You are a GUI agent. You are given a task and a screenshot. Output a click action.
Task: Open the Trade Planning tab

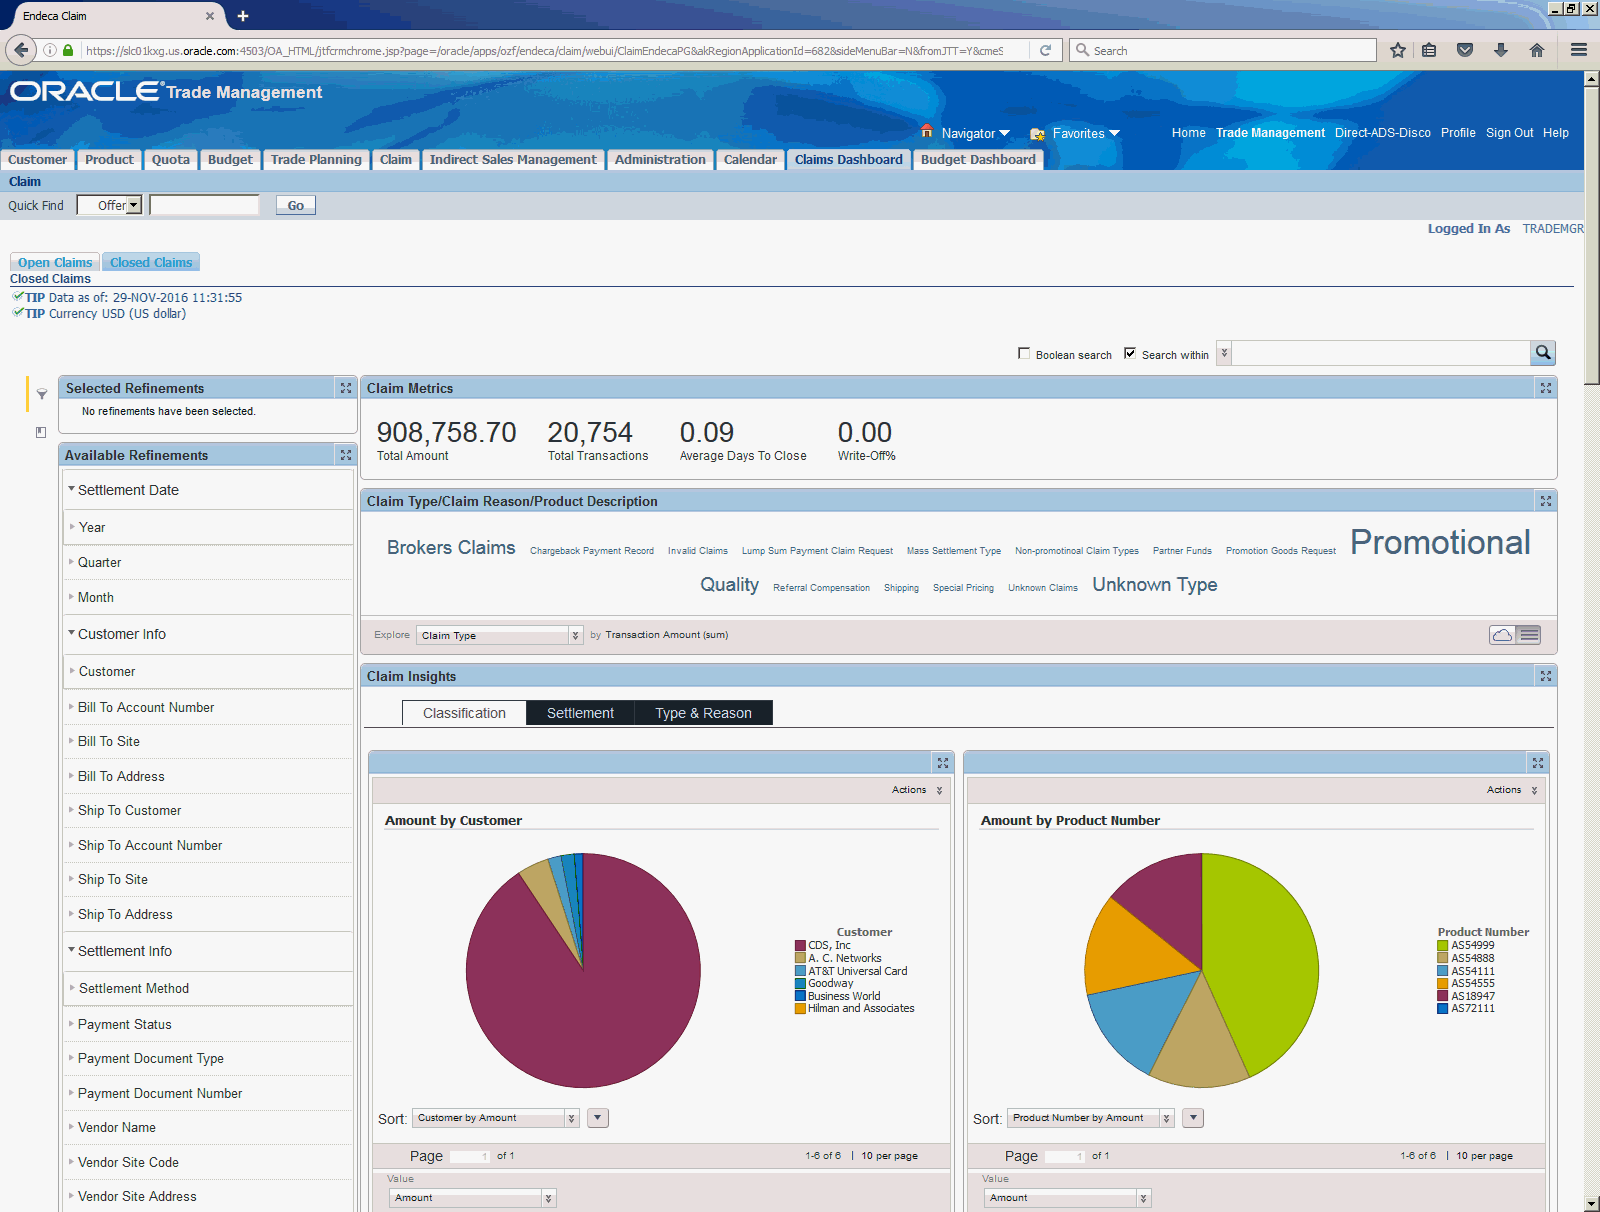point(316,159)
